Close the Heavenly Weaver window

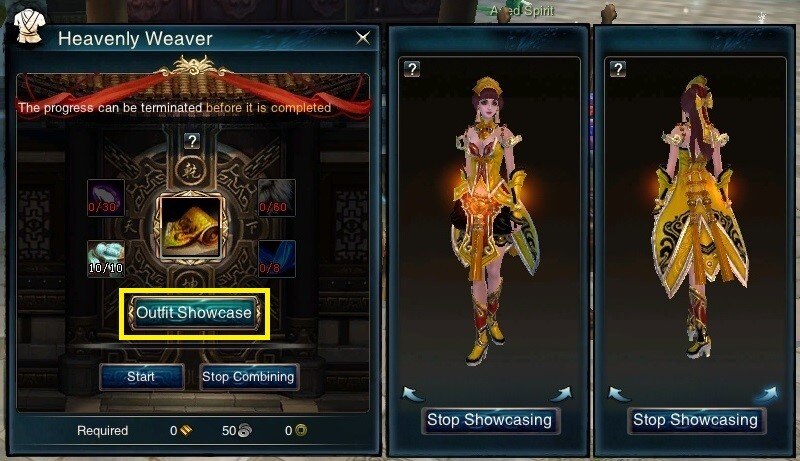(363, 38)
